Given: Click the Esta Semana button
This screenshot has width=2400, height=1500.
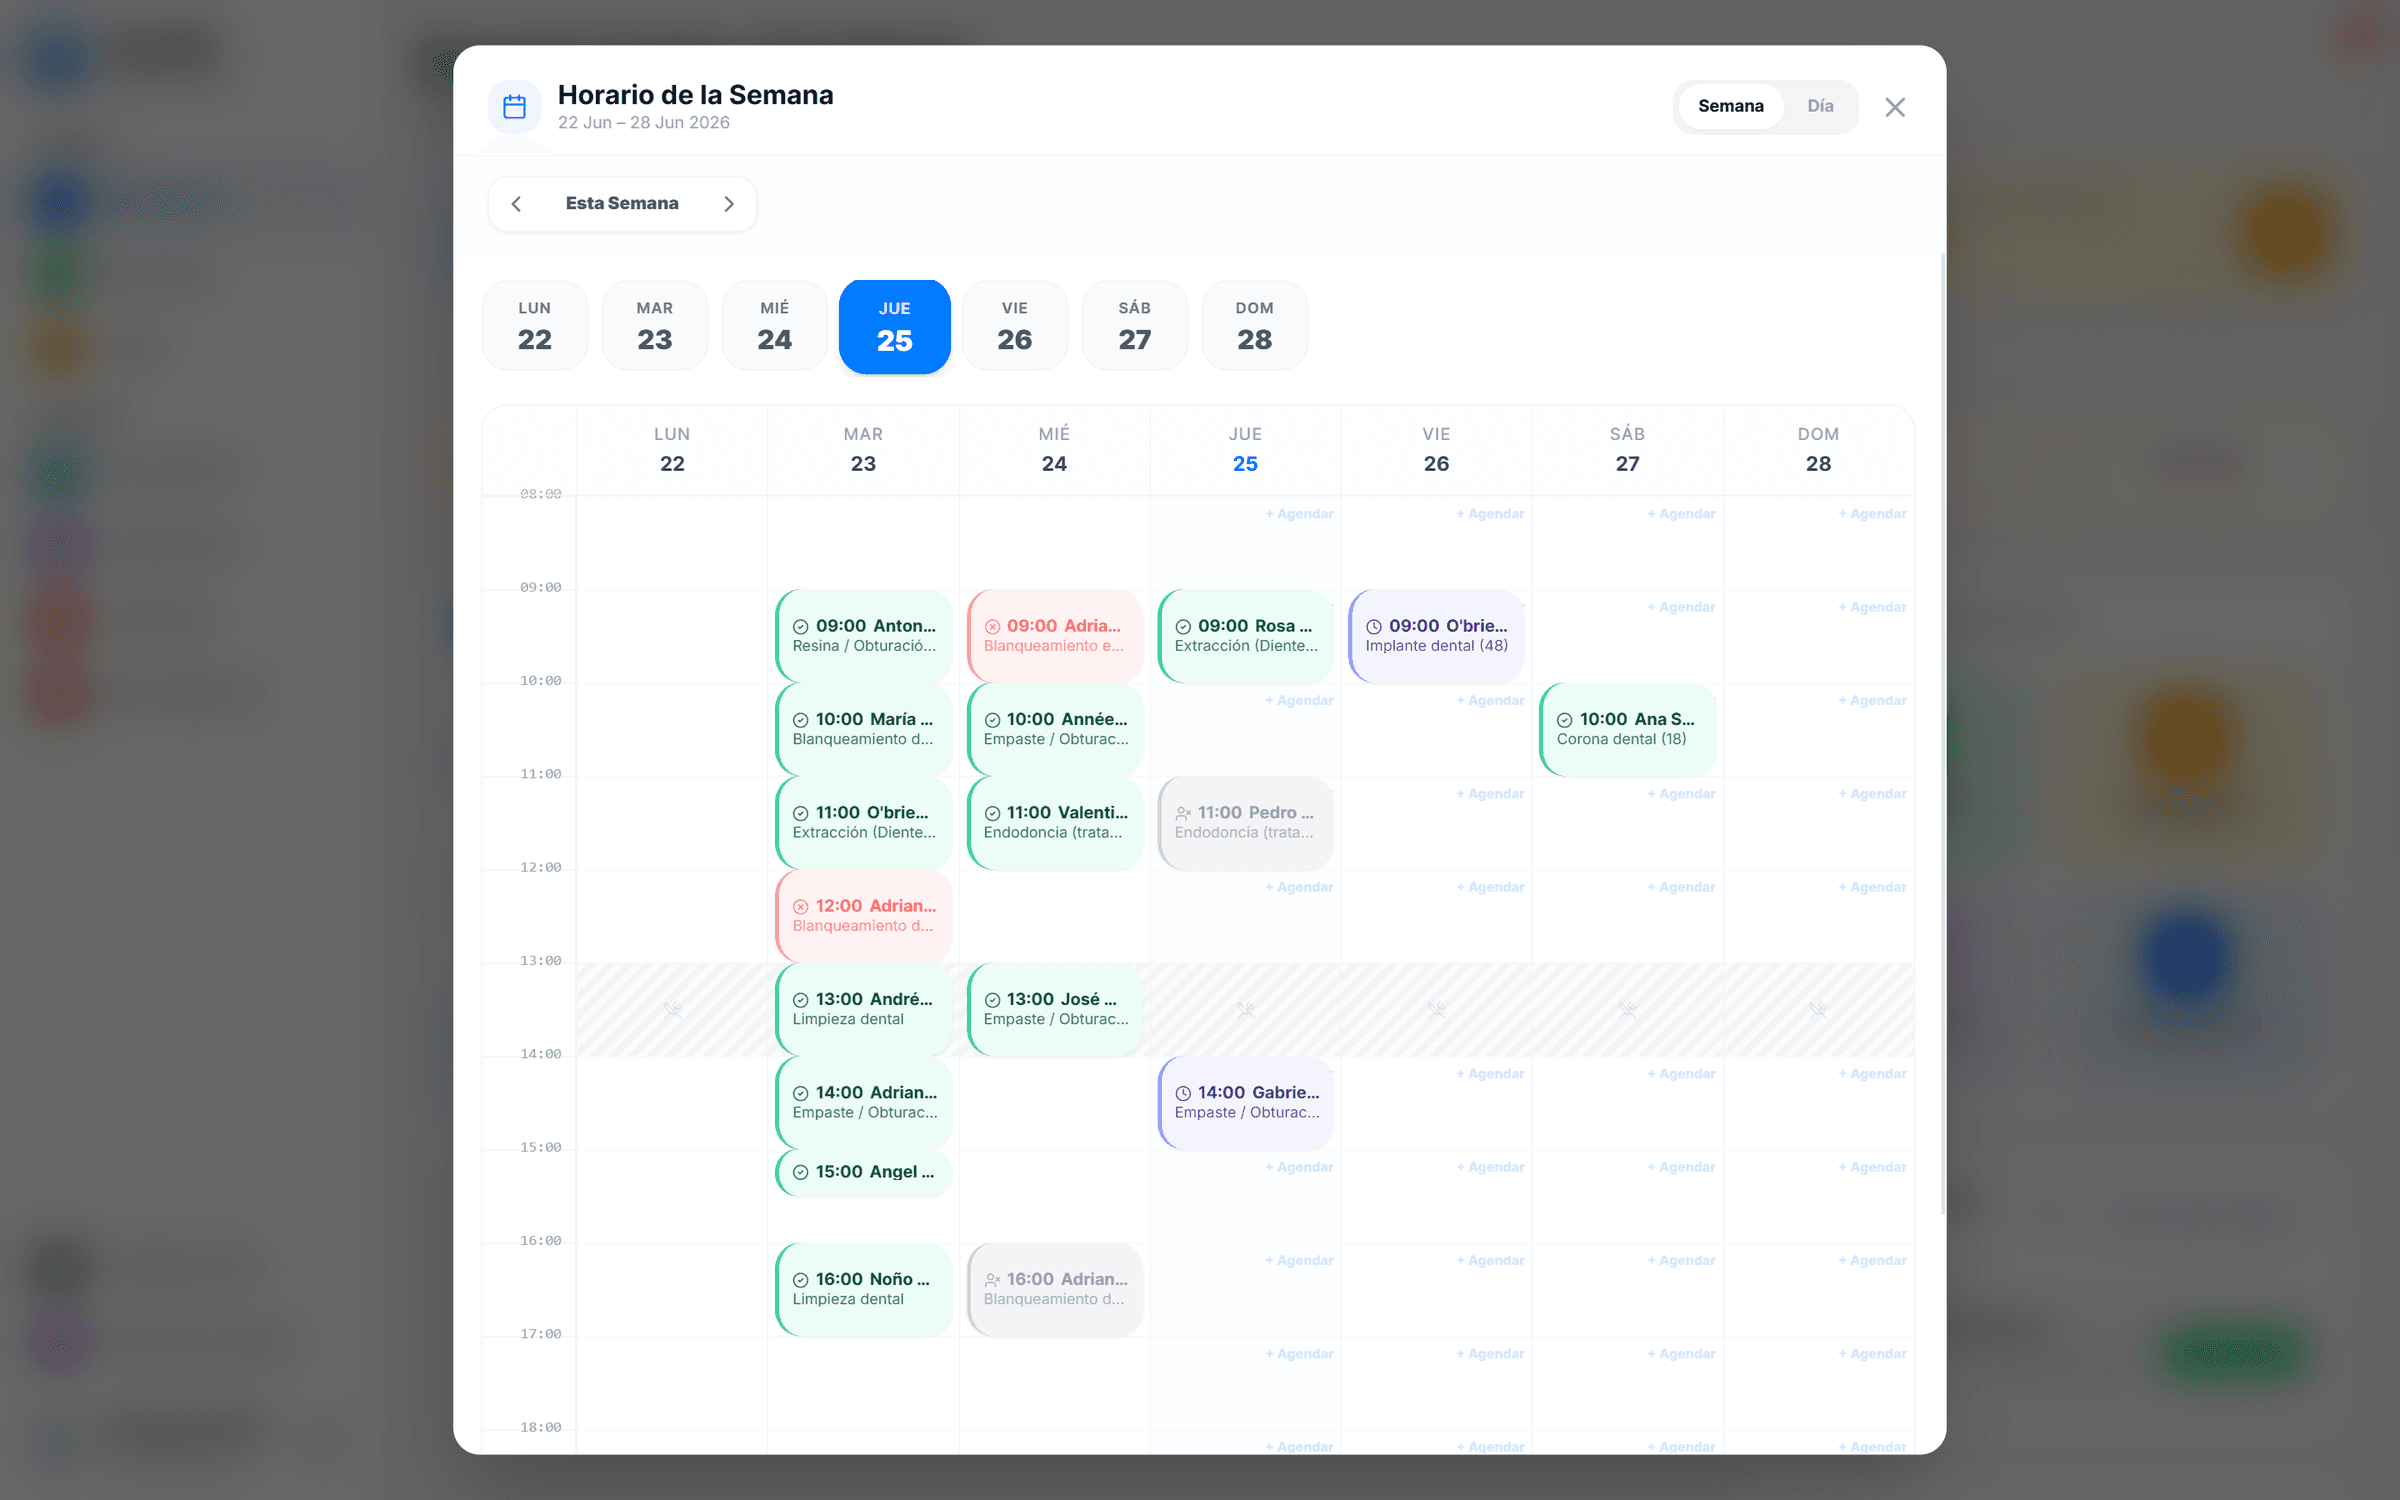Looking at the screenshot, I should pyautogui.click(x=622, y=203).
